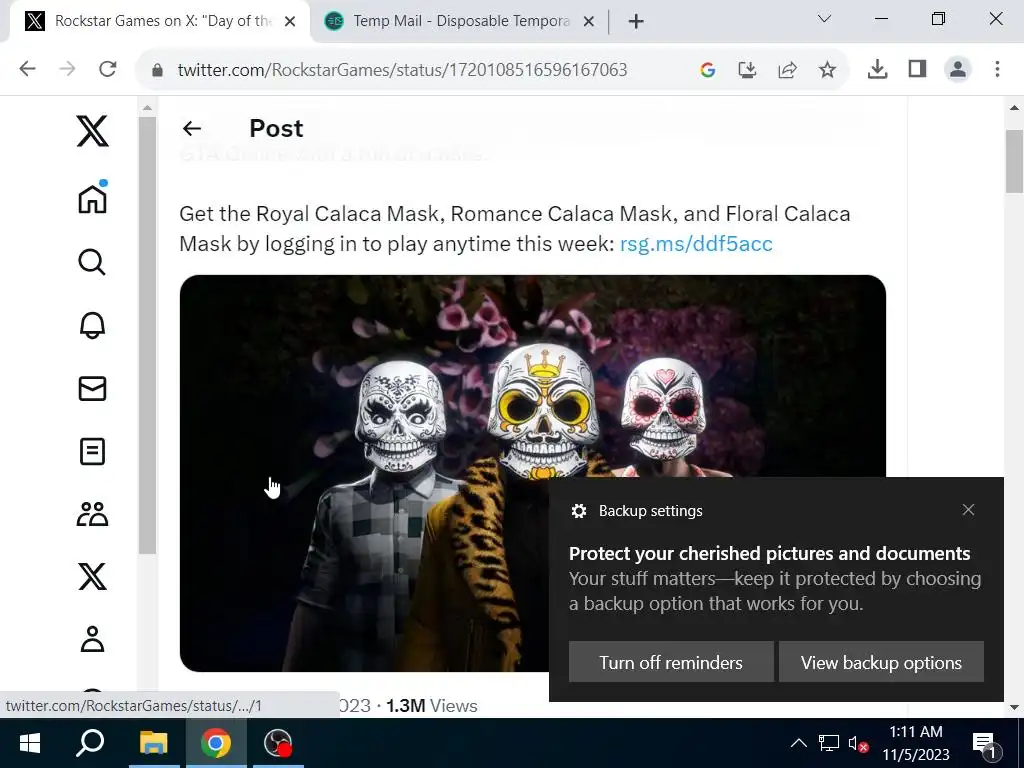Reload the current page
Viewport: 1024px width, 768px height.
[x=108, y=69]
